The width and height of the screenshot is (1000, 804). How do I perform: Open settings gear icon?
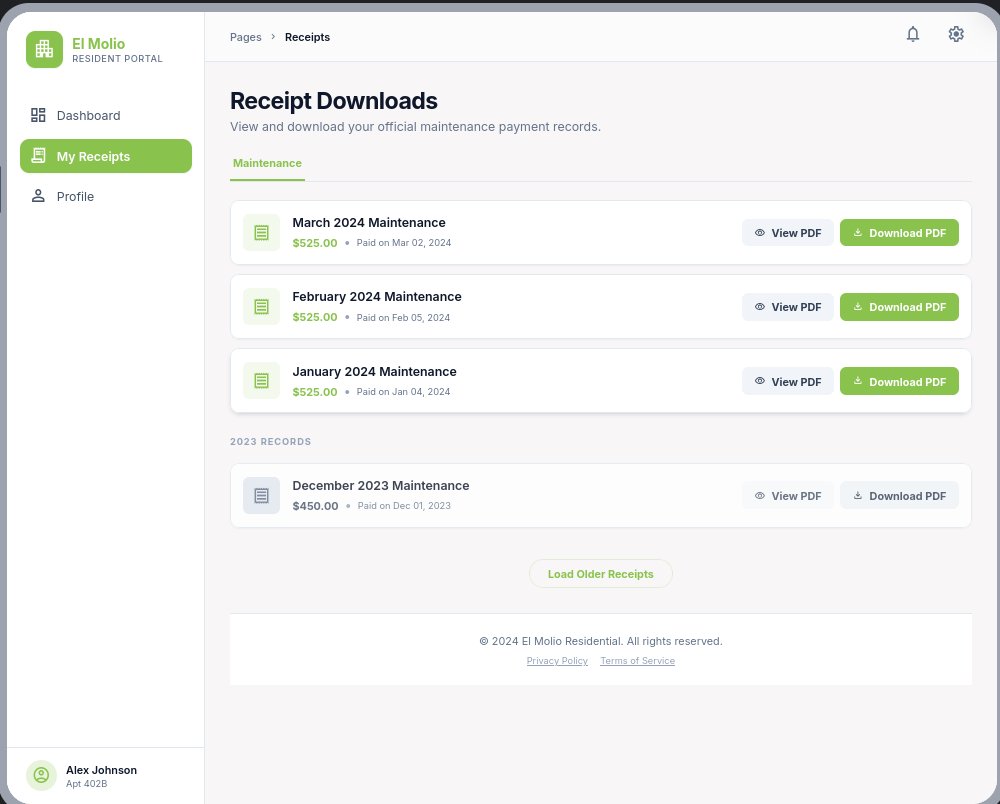pos(955,34)
